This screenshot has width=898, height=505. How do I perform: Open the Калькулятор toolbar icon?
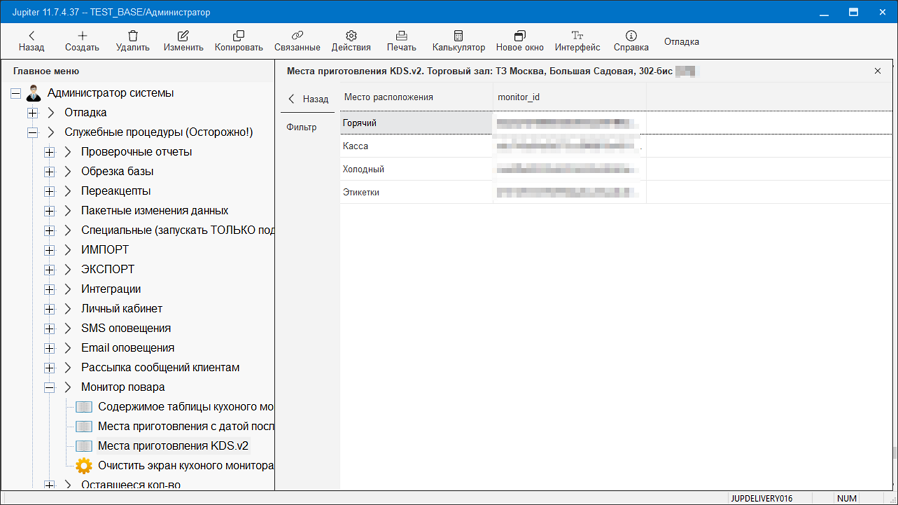tap(458, 36)
